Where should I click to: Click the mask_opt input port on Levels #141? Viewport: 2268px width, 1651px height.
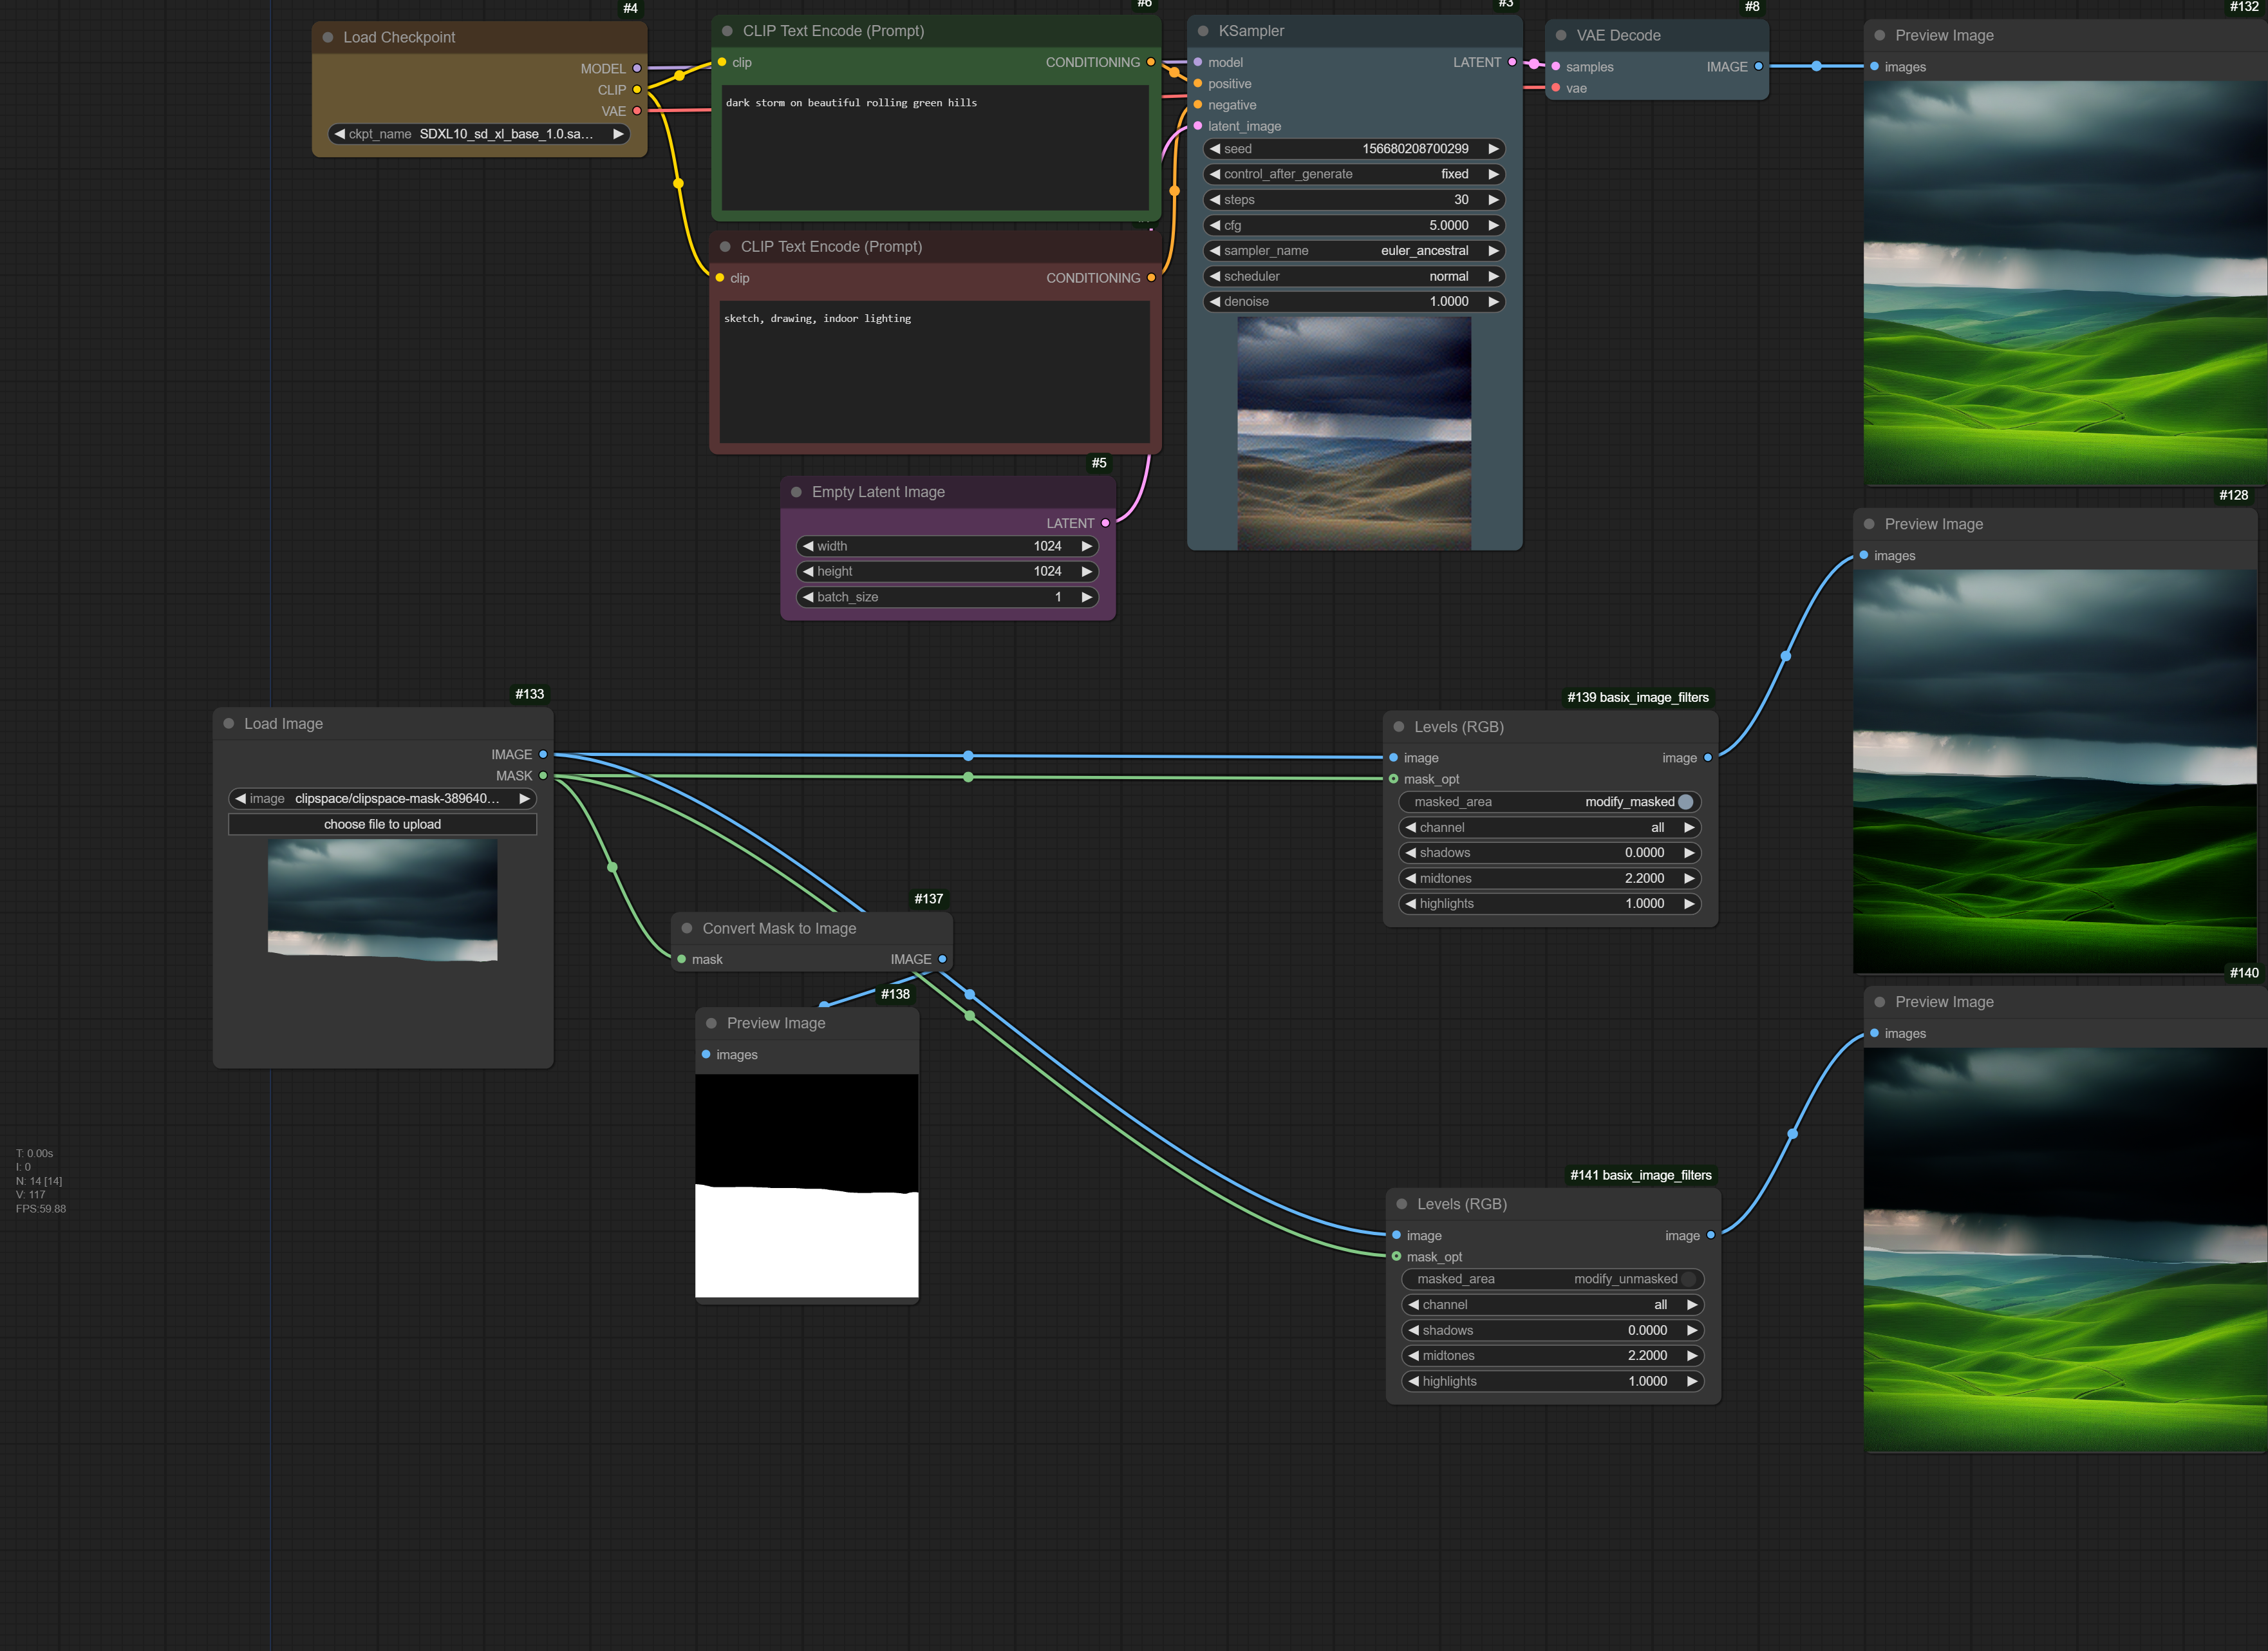(x=1396, y=1257)
